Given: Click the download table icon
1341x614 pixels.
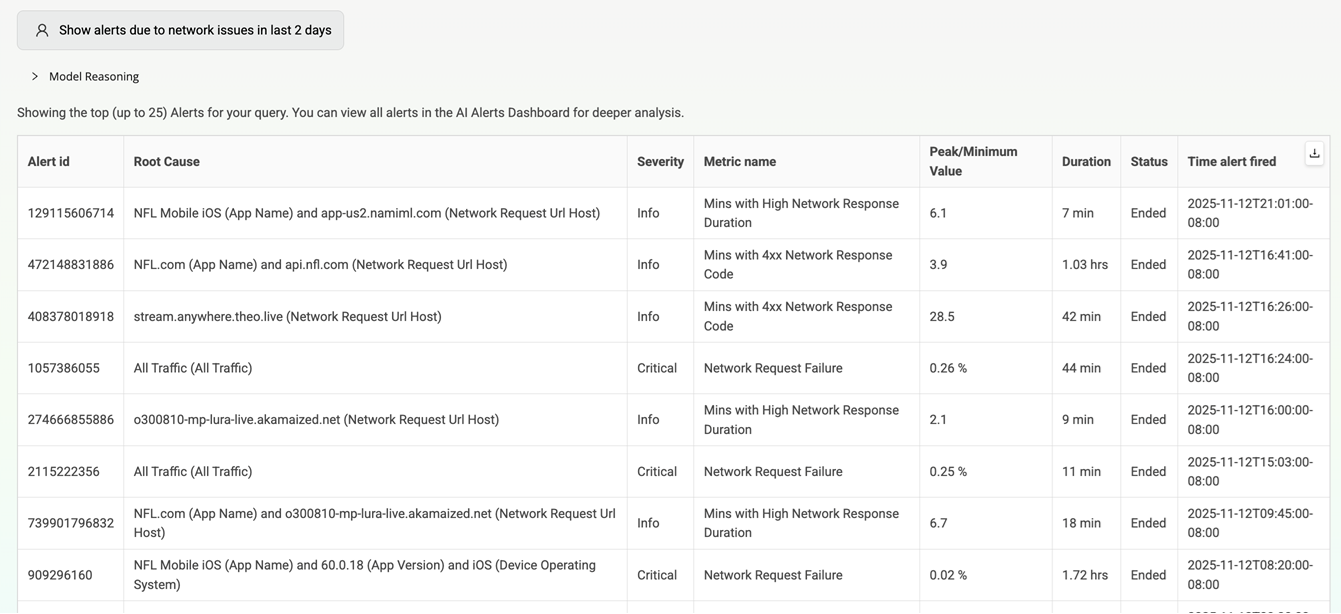Looking at the screenshot, I should (x=1314, y=153).
